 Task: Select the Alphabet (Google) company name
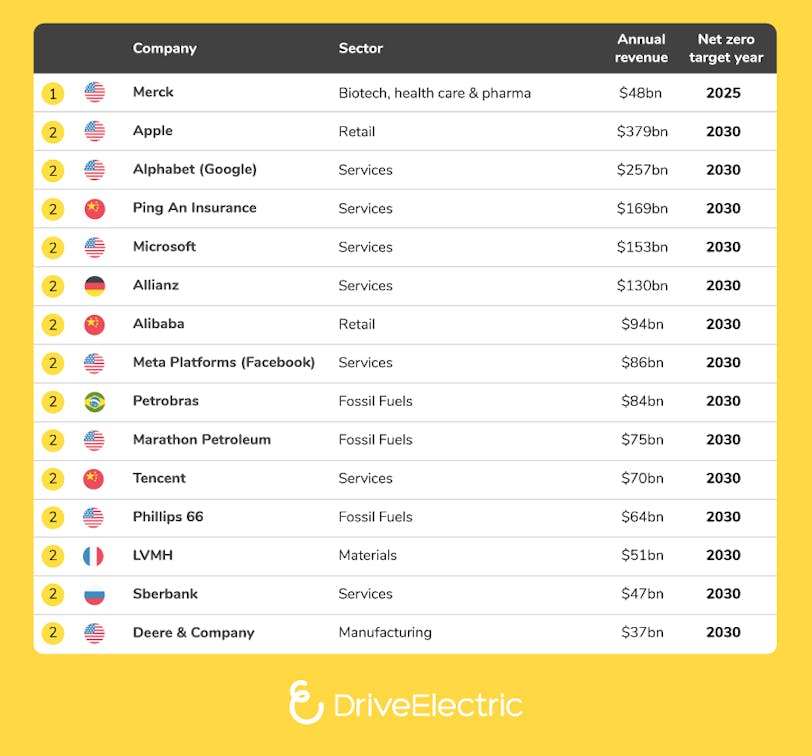pos(195,169)
